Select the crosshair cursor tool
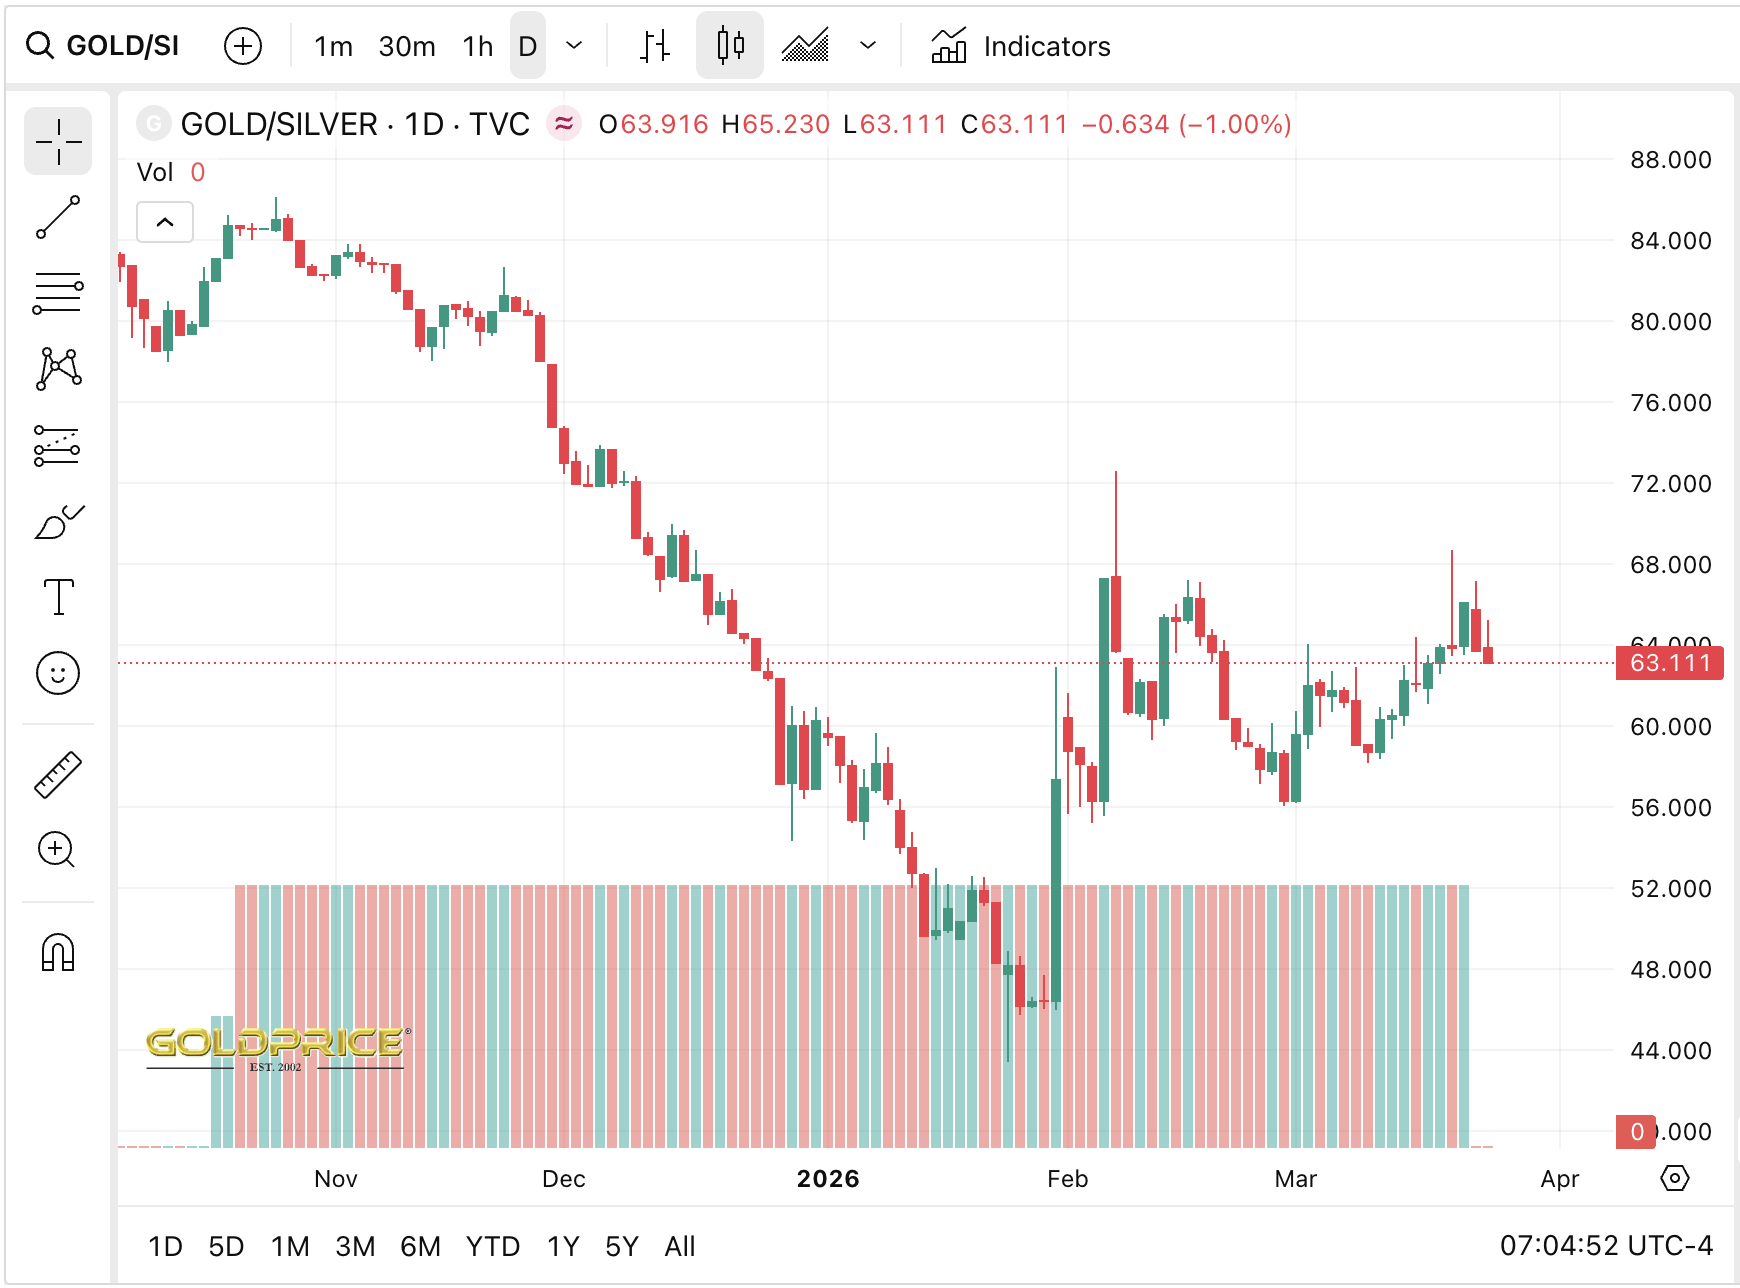This screenshot has height=1288, width=1740. (x=57, y=141)
